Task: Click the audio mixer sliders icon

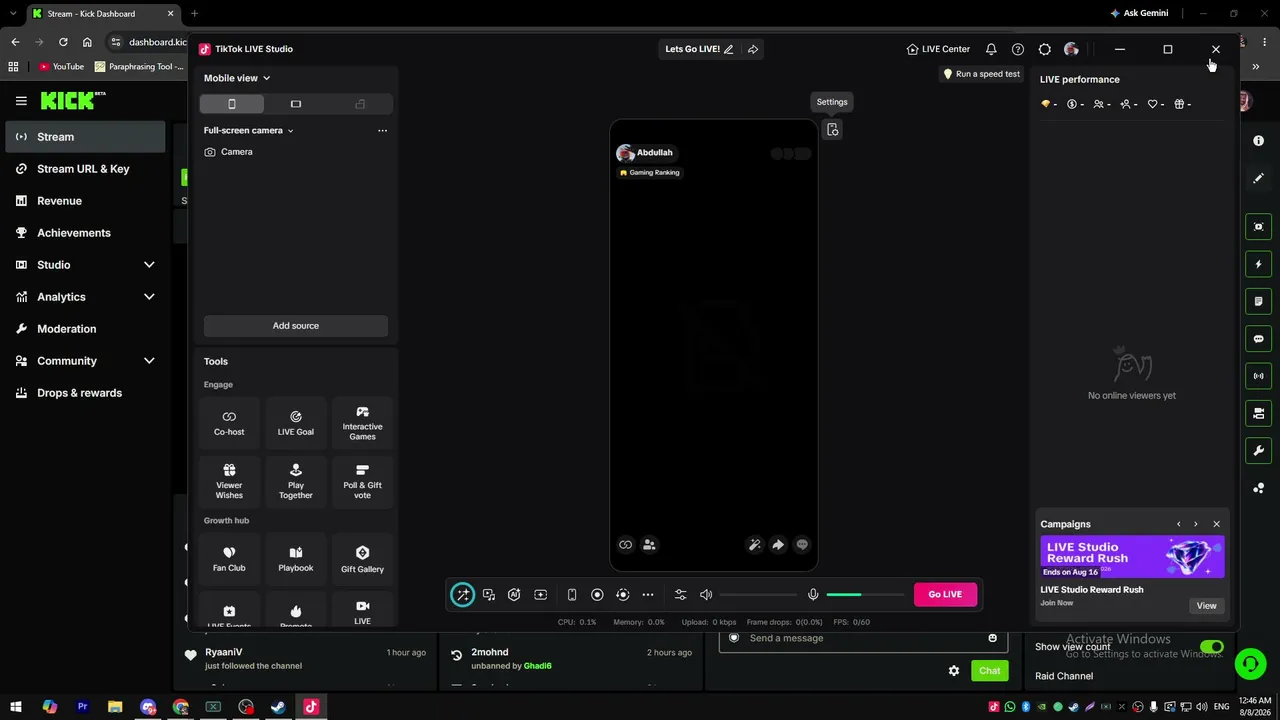Action: pos(681,595)
